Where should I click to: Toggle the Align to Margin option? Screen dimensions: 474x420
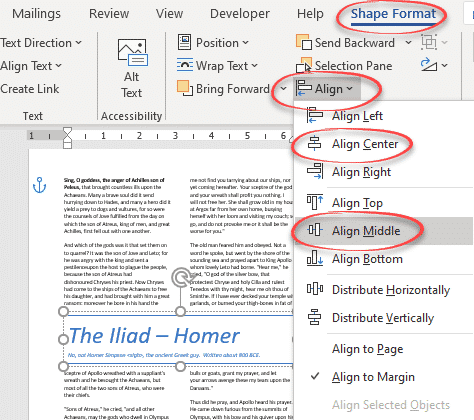(x=373, y=377)
